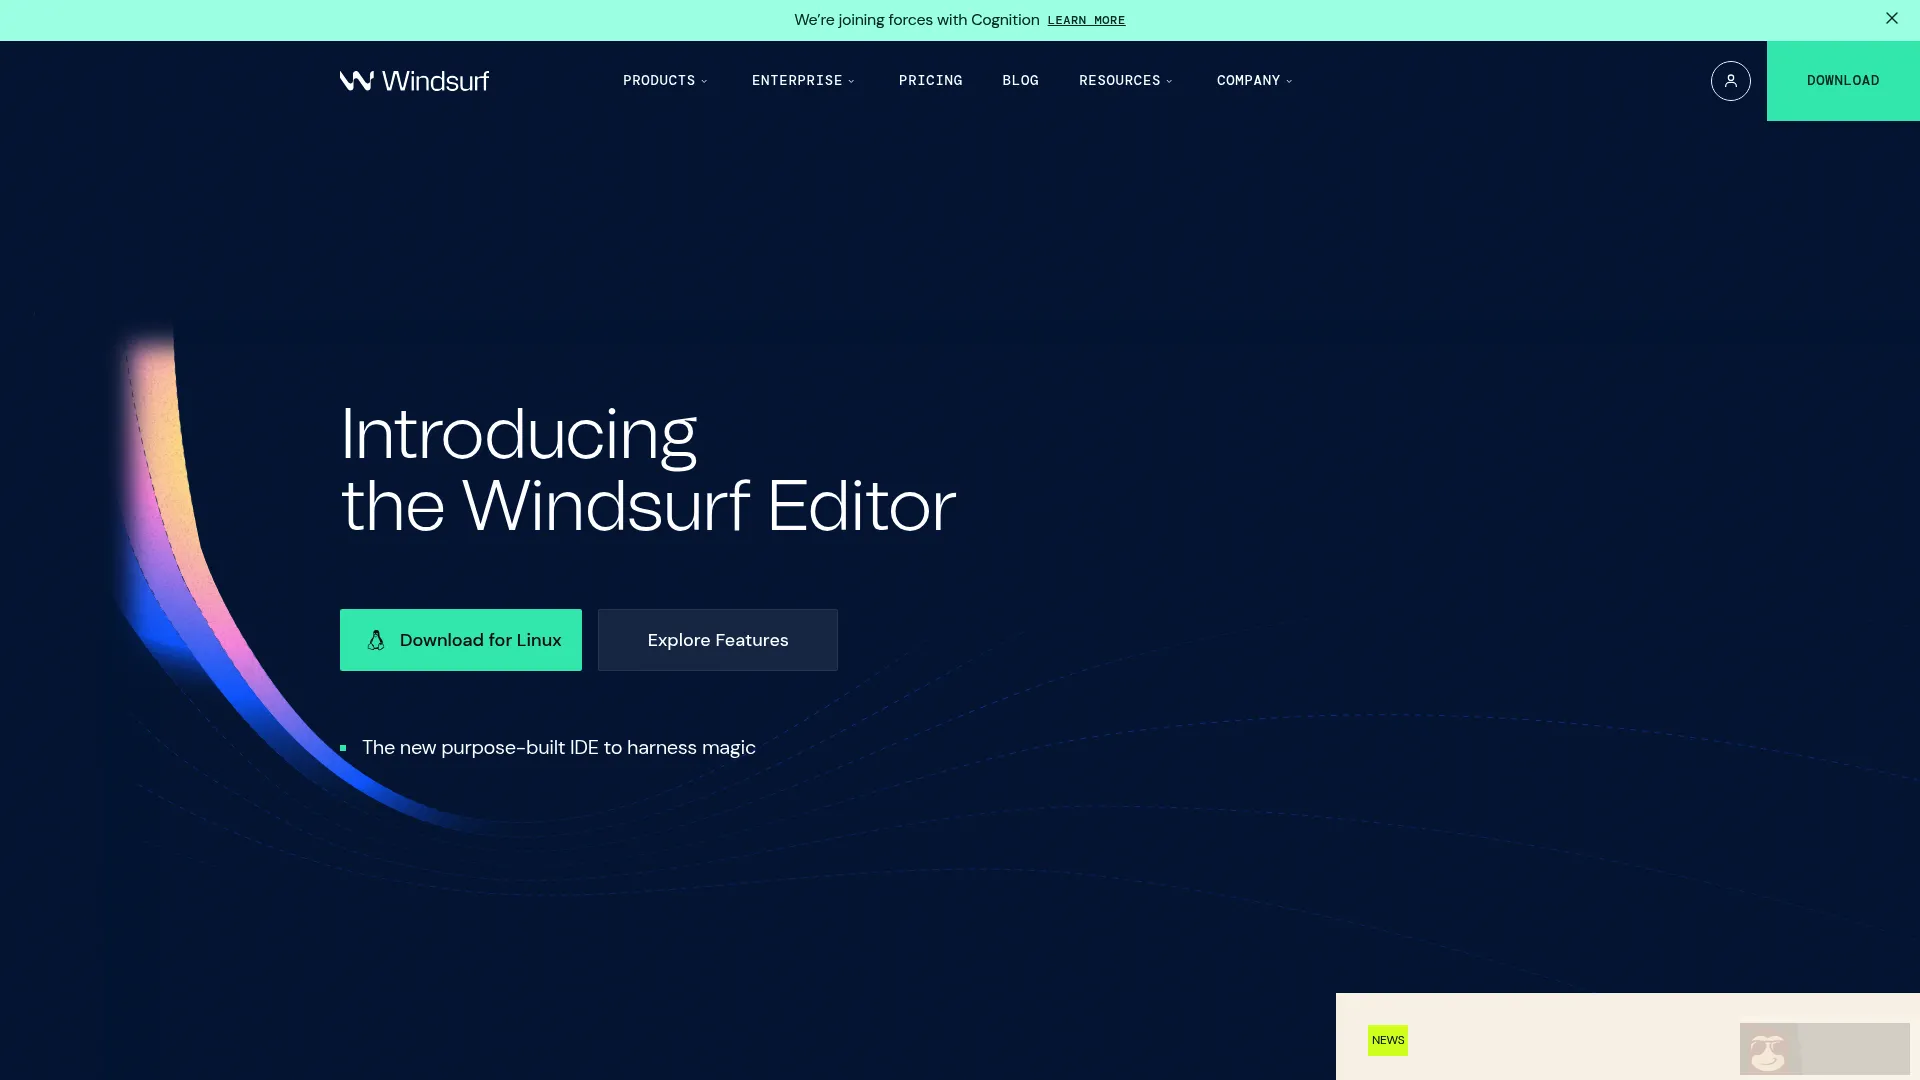Viewport: 1920px width, 1080px height.
Task: Open the user account profile icon
Action: (1731, 81)
